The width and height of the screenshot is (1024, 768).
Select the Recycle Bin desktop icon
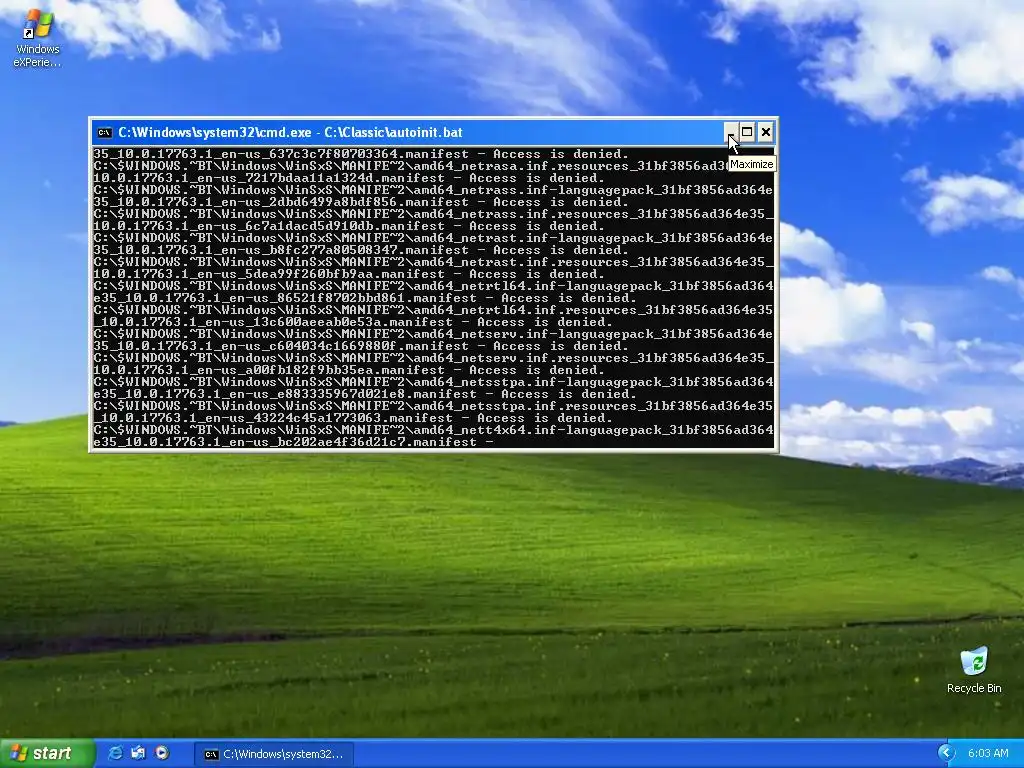(x=974, y=670)
